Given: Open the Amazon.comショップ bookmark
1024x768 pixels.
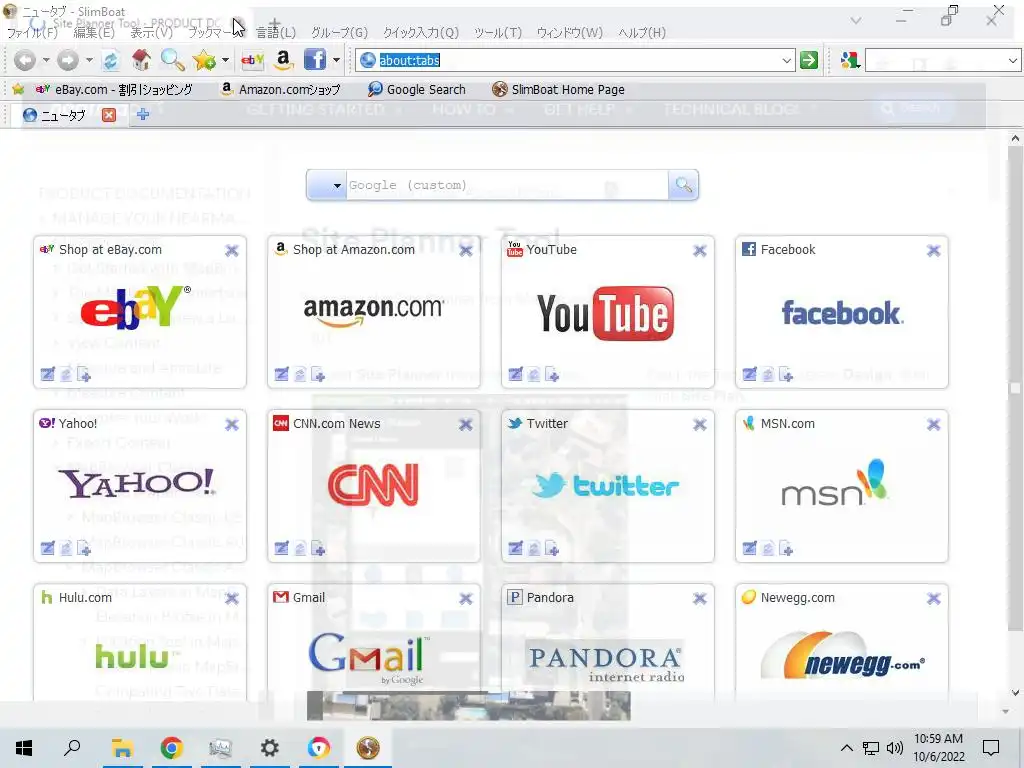Looking at the screenshot, I should coord(281,89).
